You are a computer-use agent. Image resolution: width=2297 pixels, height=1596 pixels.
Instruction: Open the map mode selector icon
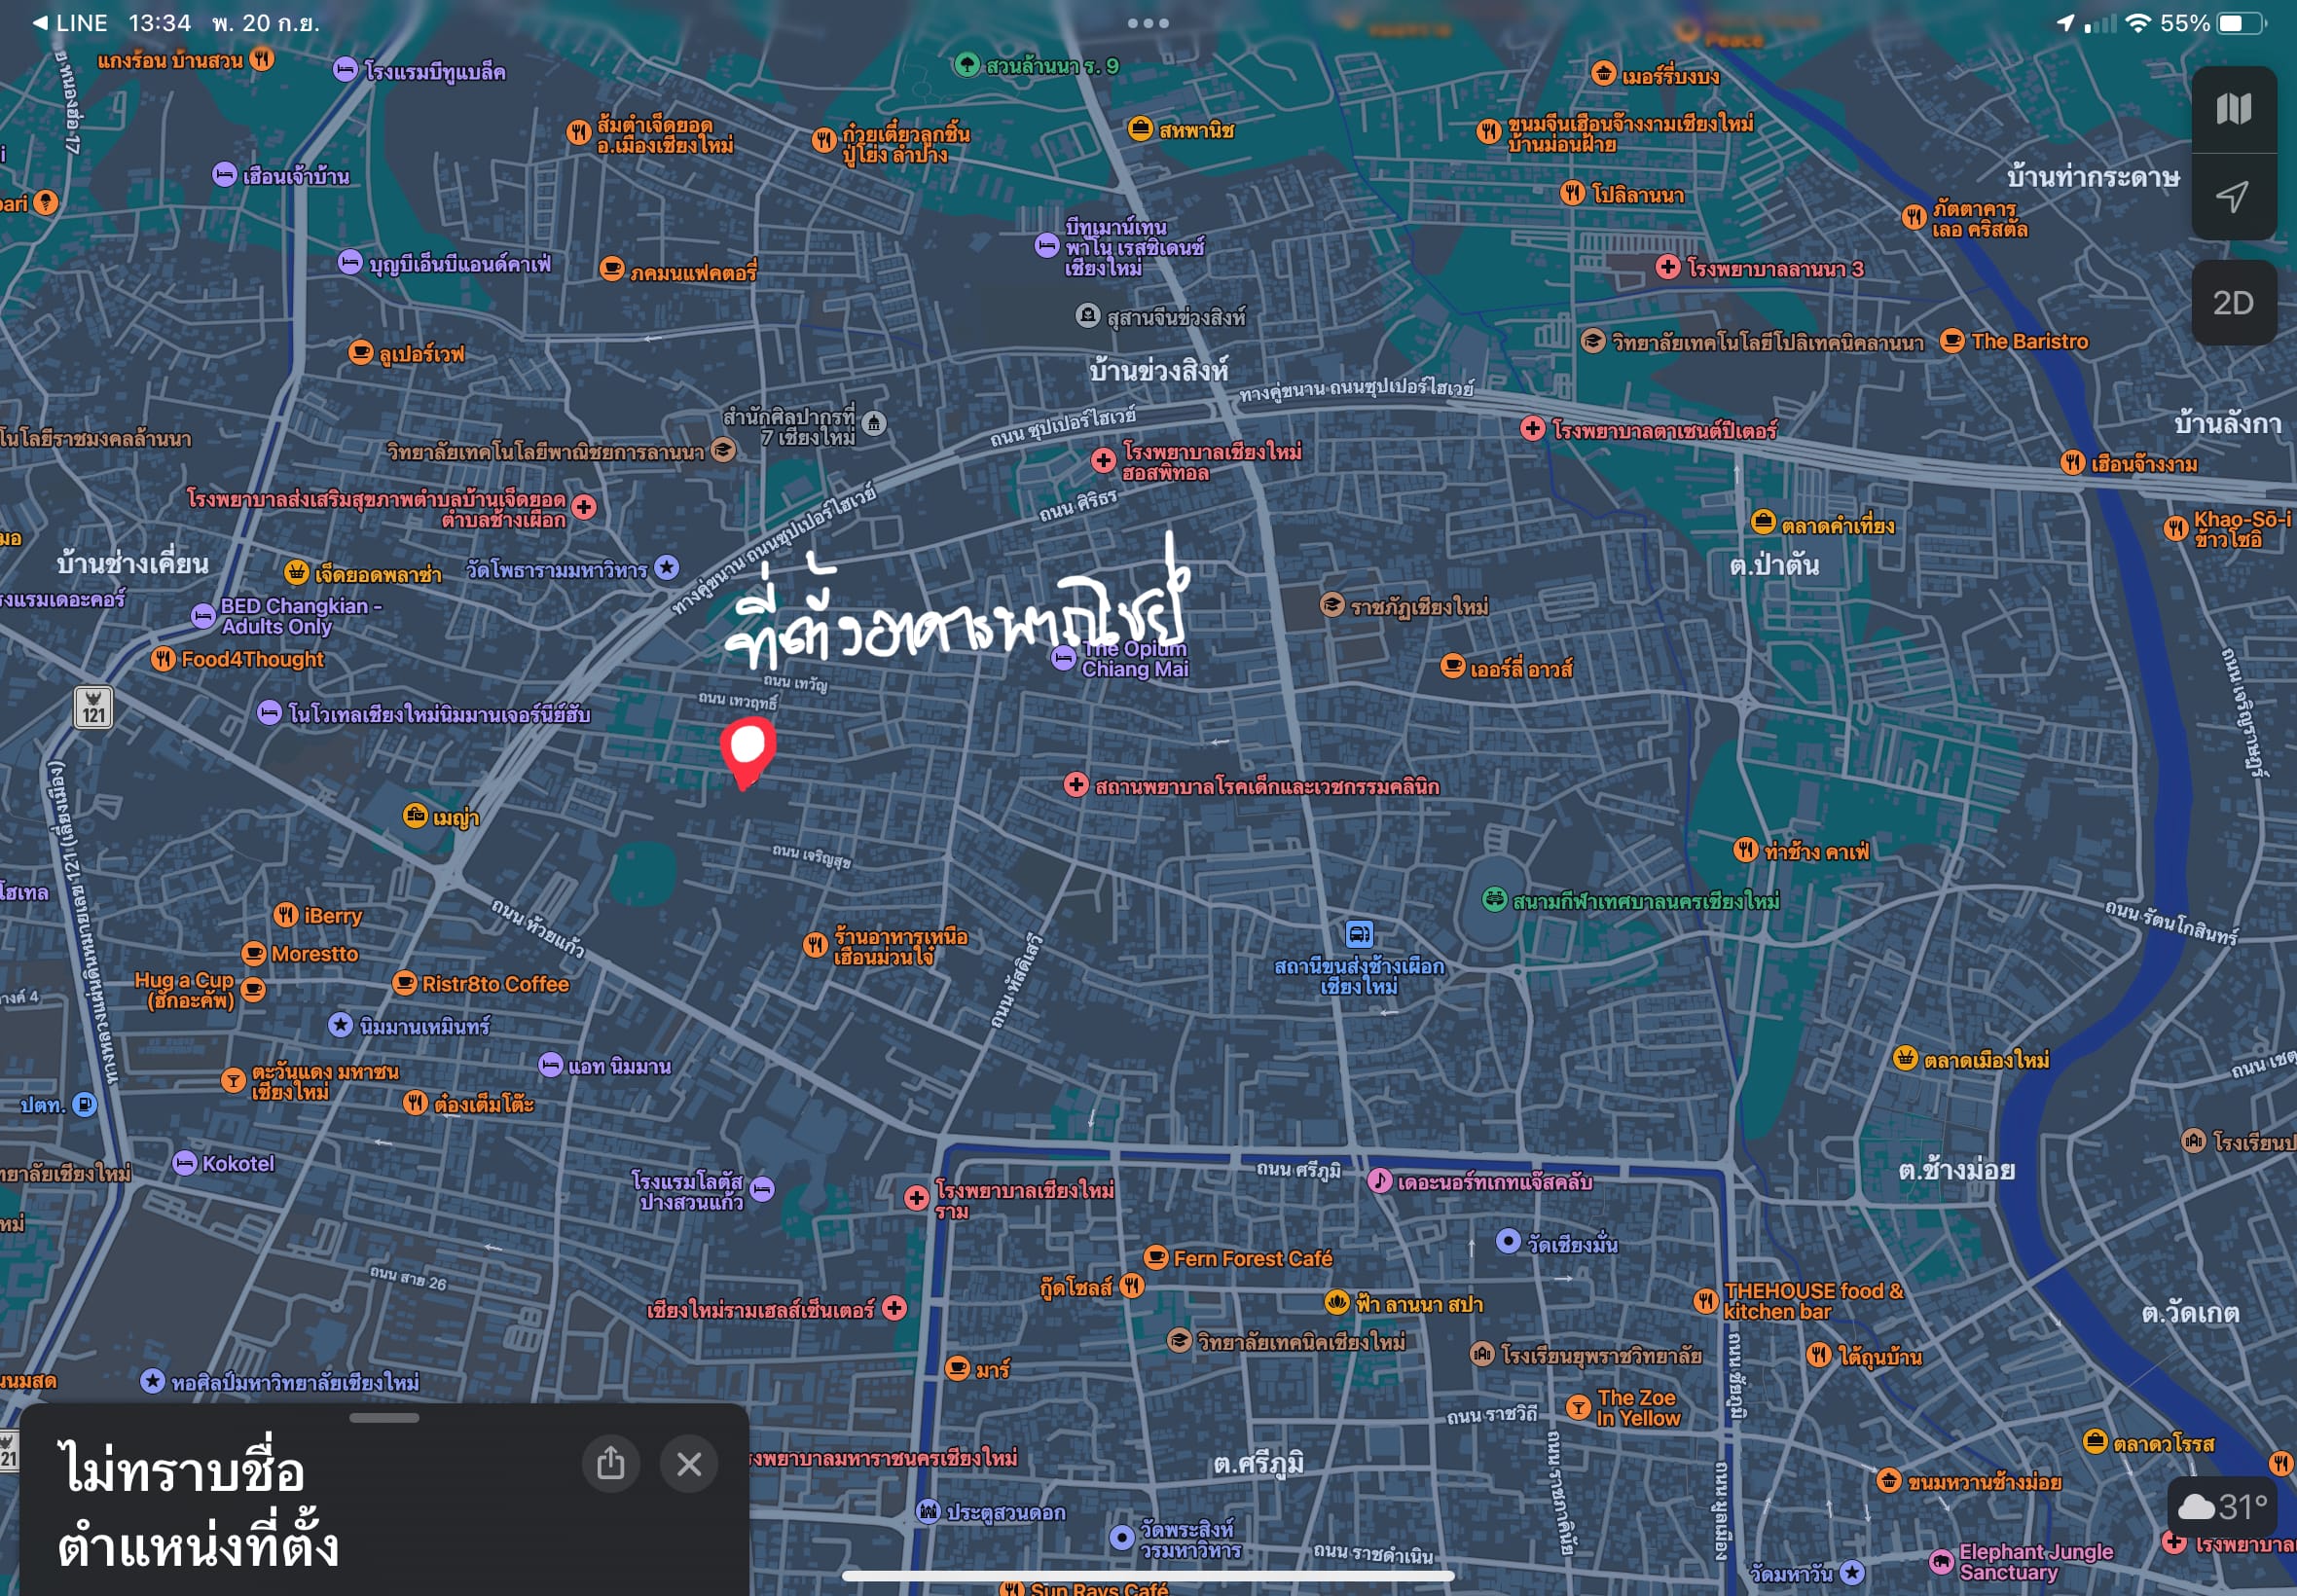click(2233, 109)
